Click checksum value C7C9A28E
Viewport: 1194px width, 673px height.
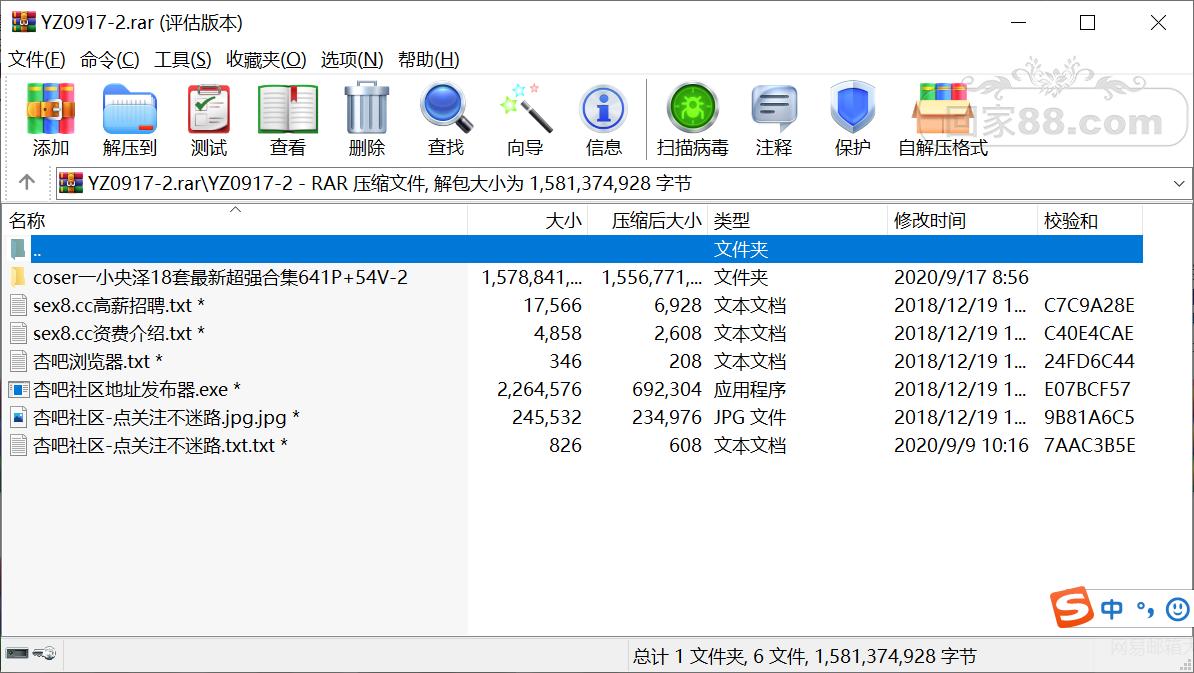1089,305
